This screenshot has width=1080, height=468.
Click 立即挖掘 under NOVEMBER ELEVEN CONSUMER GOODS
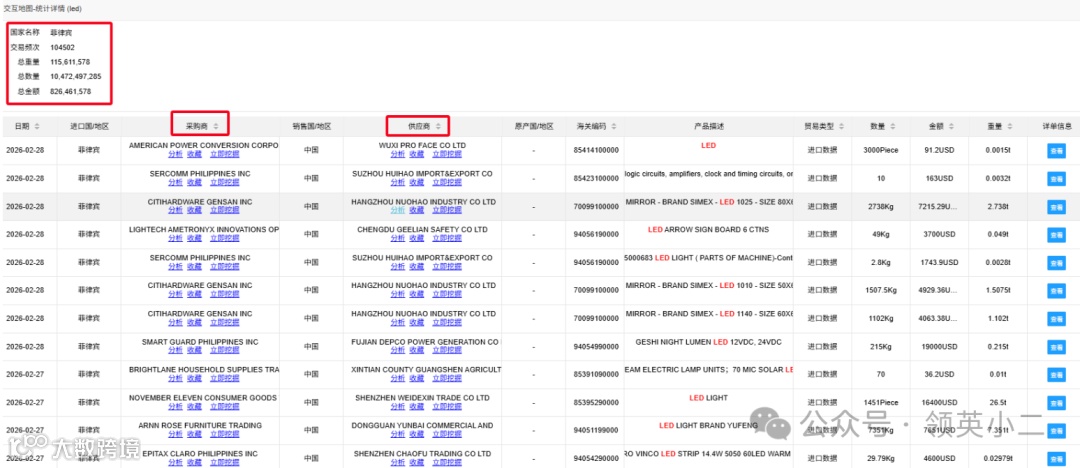pos(225,407)
